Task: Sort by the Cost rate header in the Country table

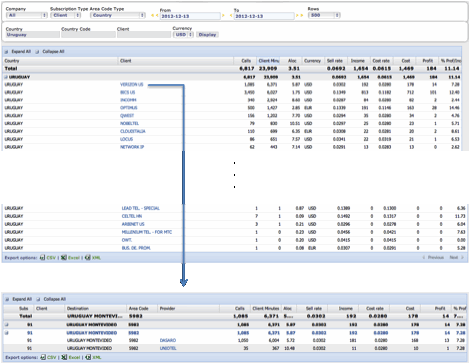Action: 381,61
